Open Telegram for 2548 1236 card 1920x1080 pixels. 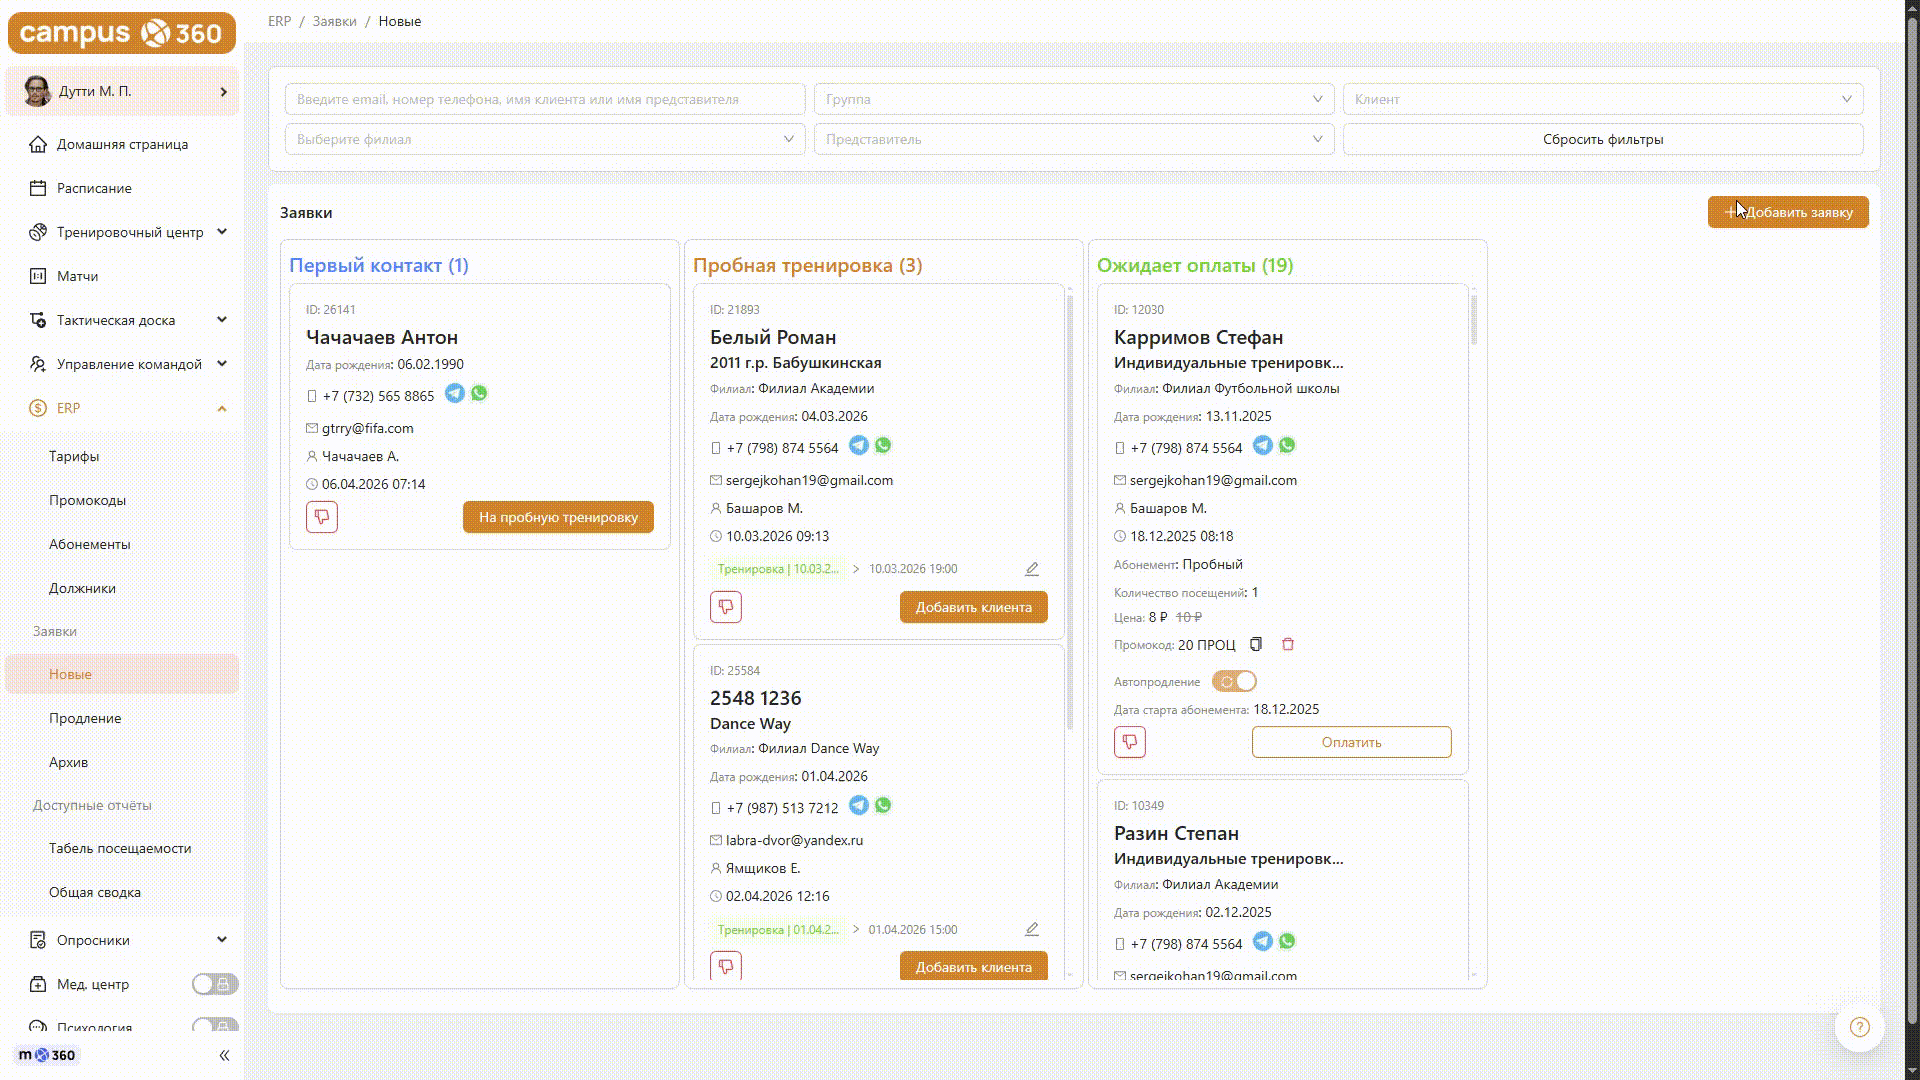859,806
